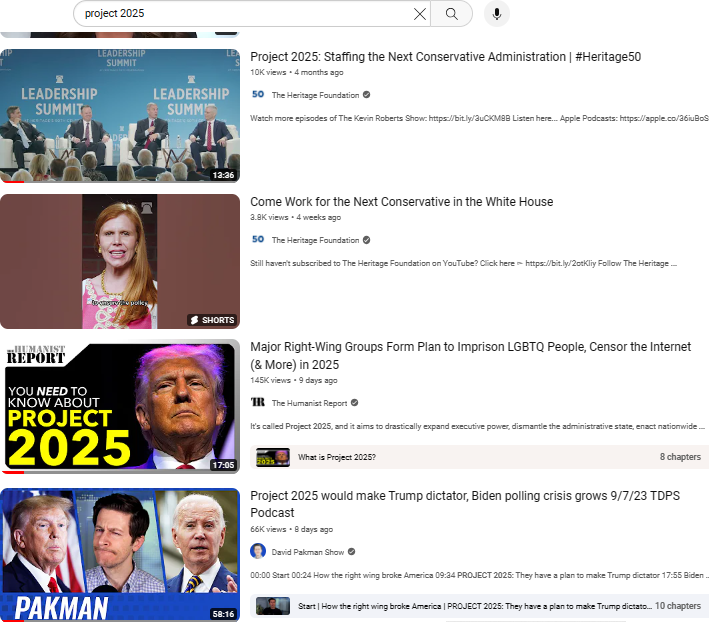Click the SHORTS badge on the thumbnail

tap(212, 320)
